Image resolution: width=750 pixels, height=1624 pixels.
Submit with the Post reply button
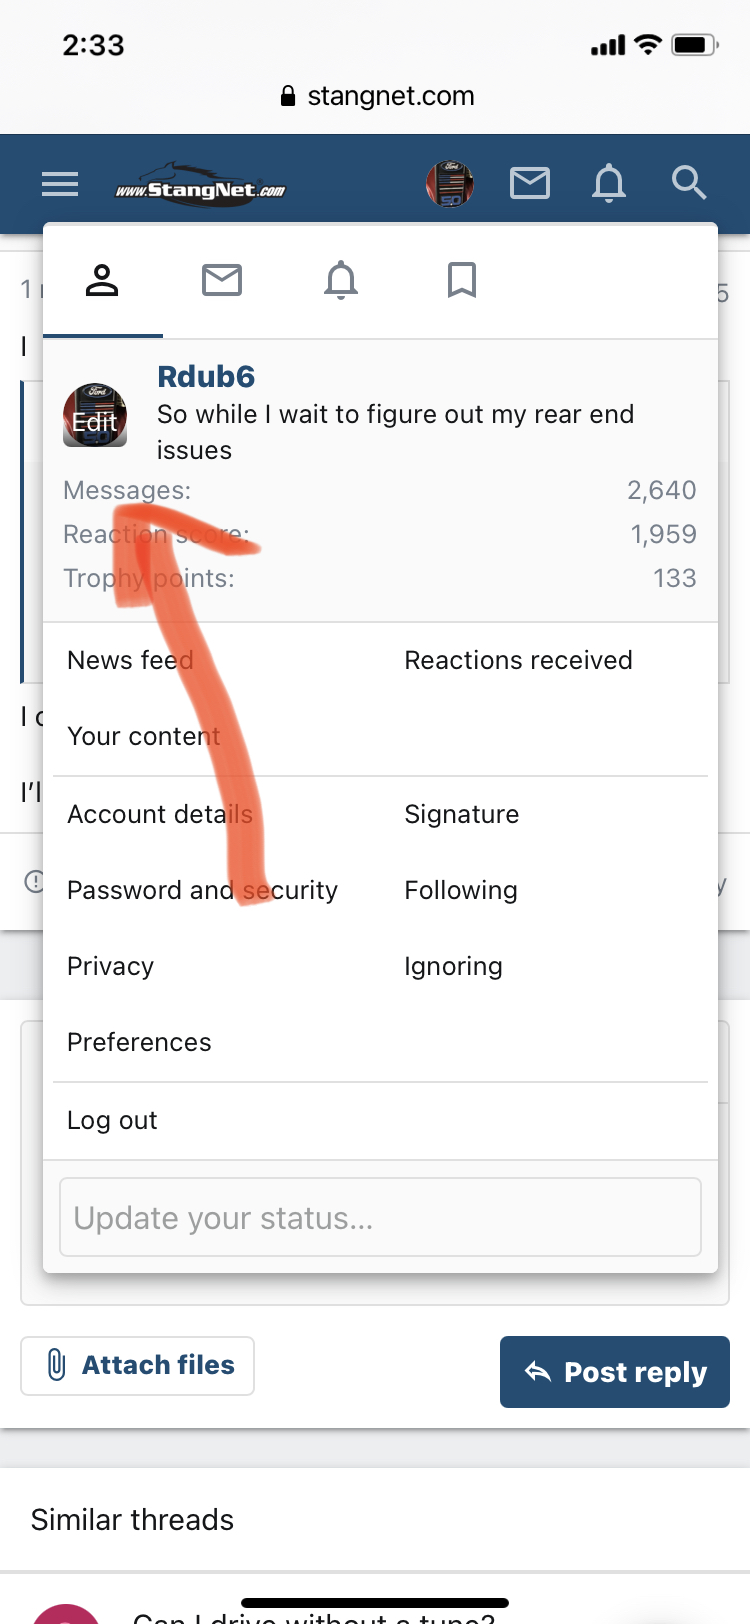[615, 1372]
